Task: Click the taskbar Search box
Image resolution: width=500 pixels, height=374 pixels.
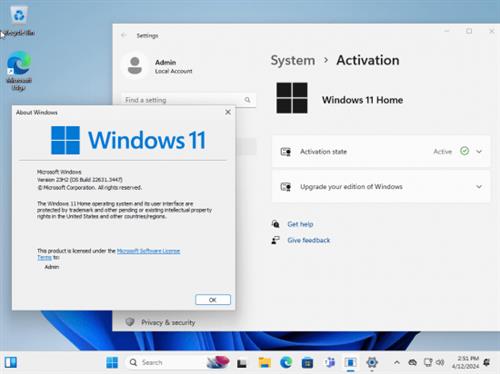Action: coord(165,362)
